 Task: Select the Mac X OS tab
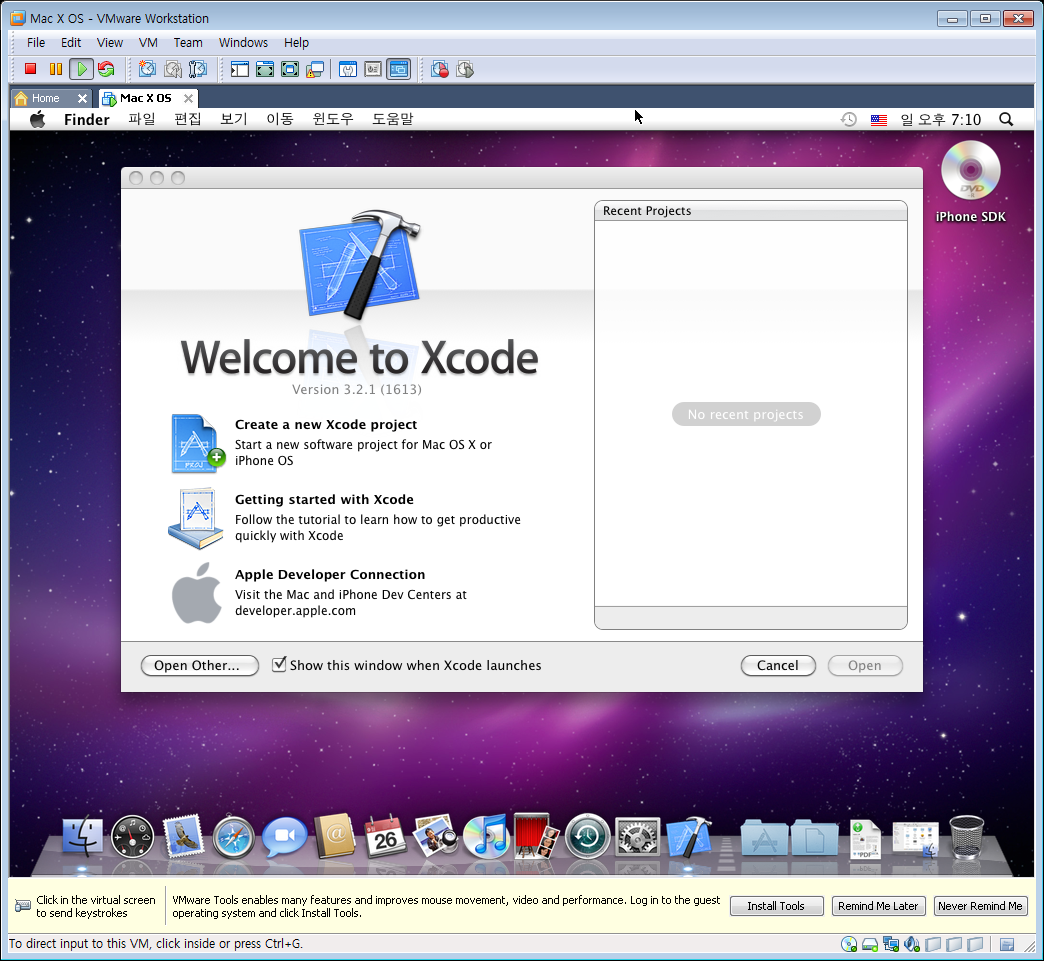tap(145, 99)
